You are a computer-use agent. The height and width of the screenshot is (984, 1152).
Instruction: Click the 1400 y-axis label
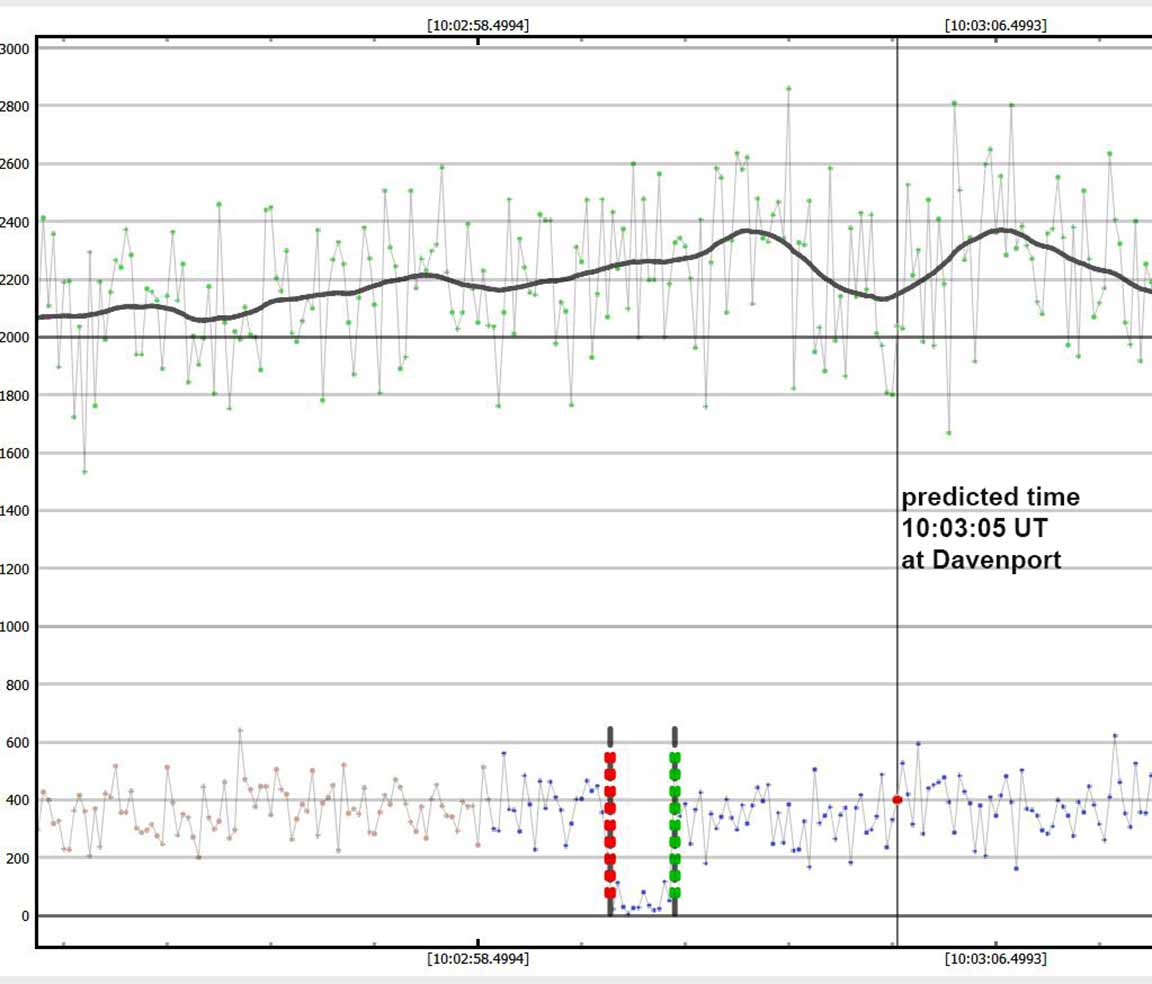click(x=15, y=511)
